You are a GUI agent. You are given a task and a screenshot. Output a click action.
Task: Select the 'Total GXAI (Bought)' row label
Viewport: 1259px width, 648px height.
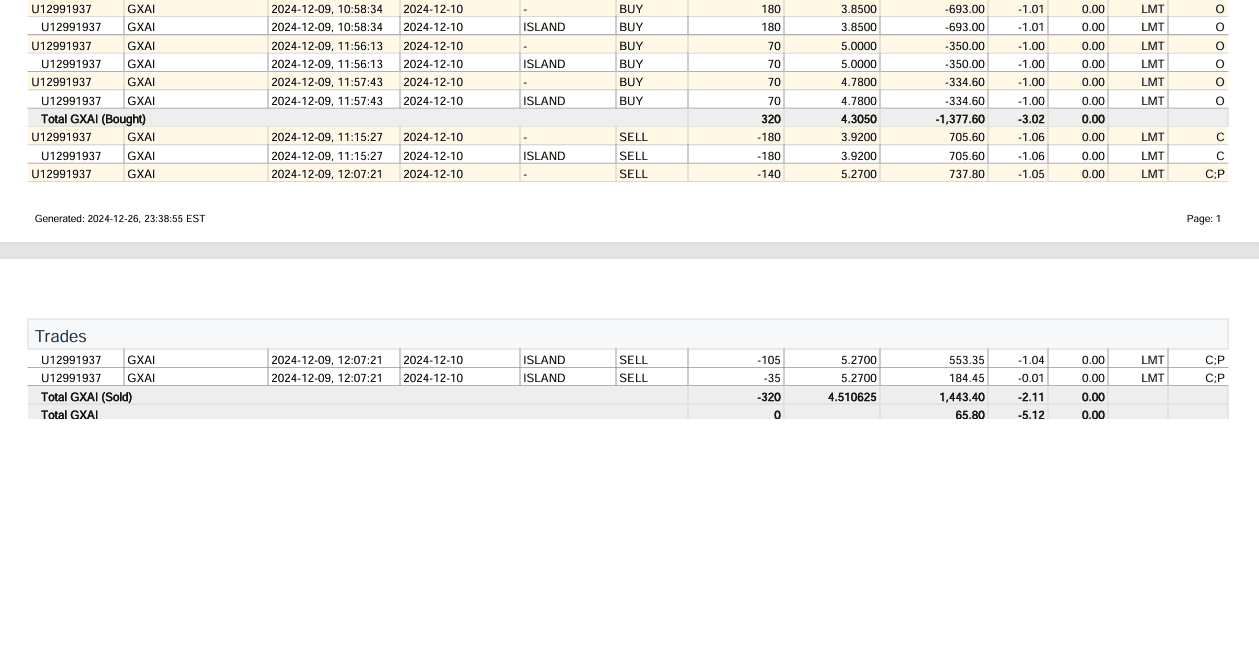tap(93, 119)
